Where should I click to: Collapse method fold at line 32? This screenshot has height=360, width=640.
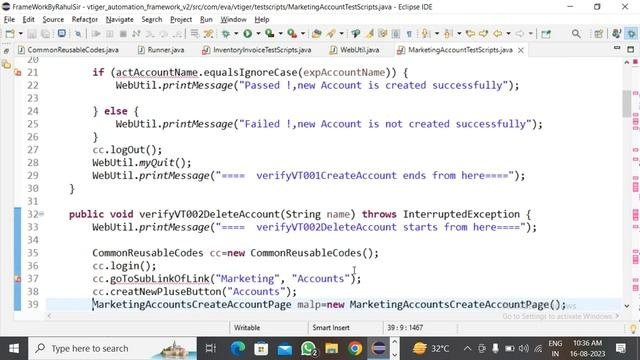point(42,214)
